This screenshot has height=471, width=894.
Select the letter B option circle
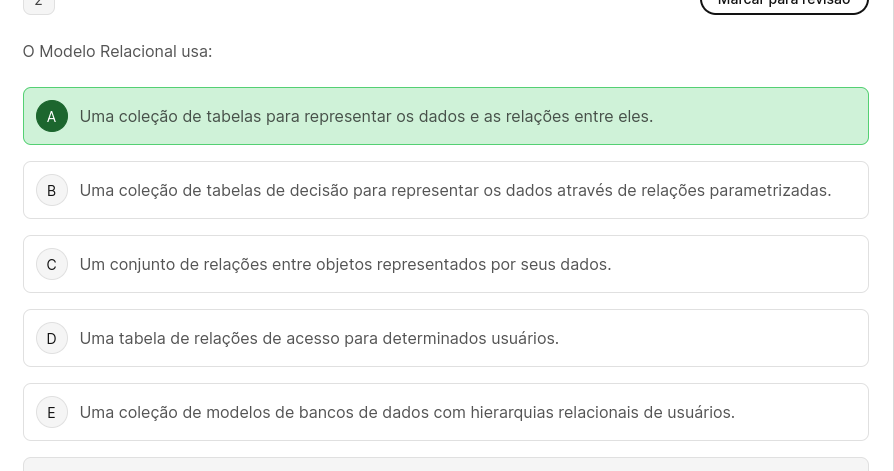[52, 190]
